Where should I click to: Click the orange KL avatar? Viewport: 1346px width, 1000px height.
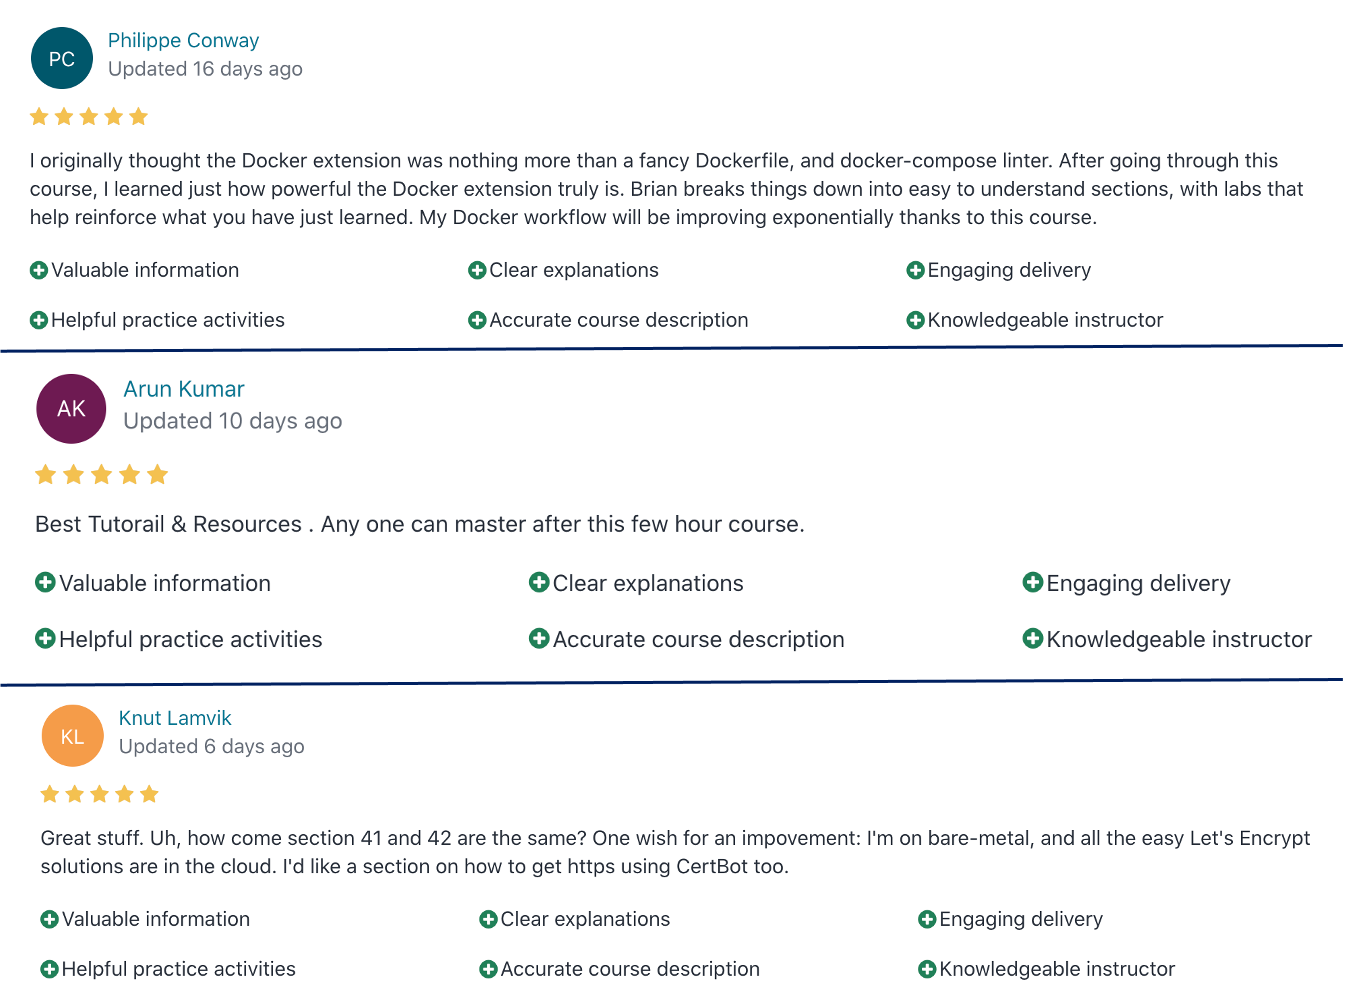[x=72, y=736]
